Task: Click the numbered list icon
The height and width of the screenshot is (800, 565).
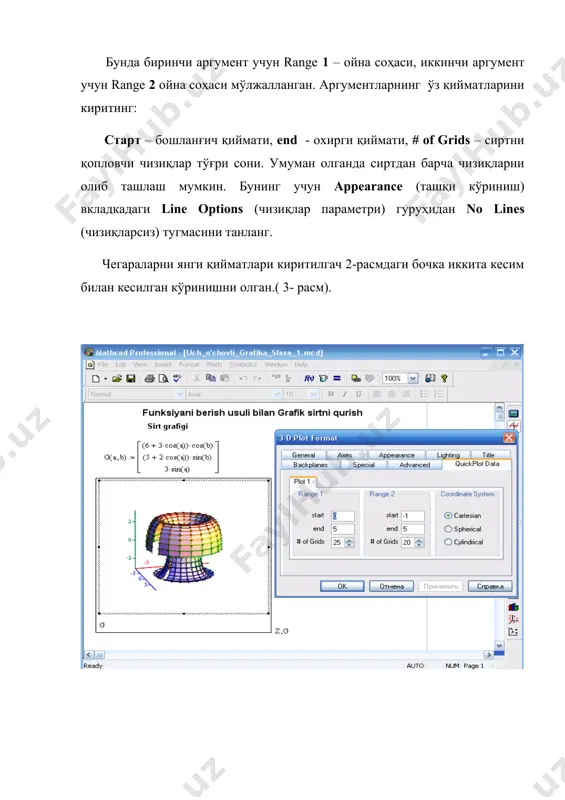Action: [x=438, y=394]
